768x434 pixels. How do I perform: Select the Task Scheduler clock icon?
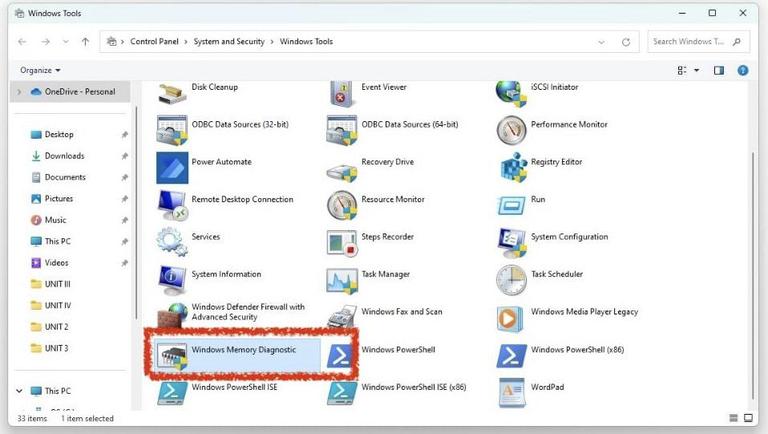pos(511,280)
